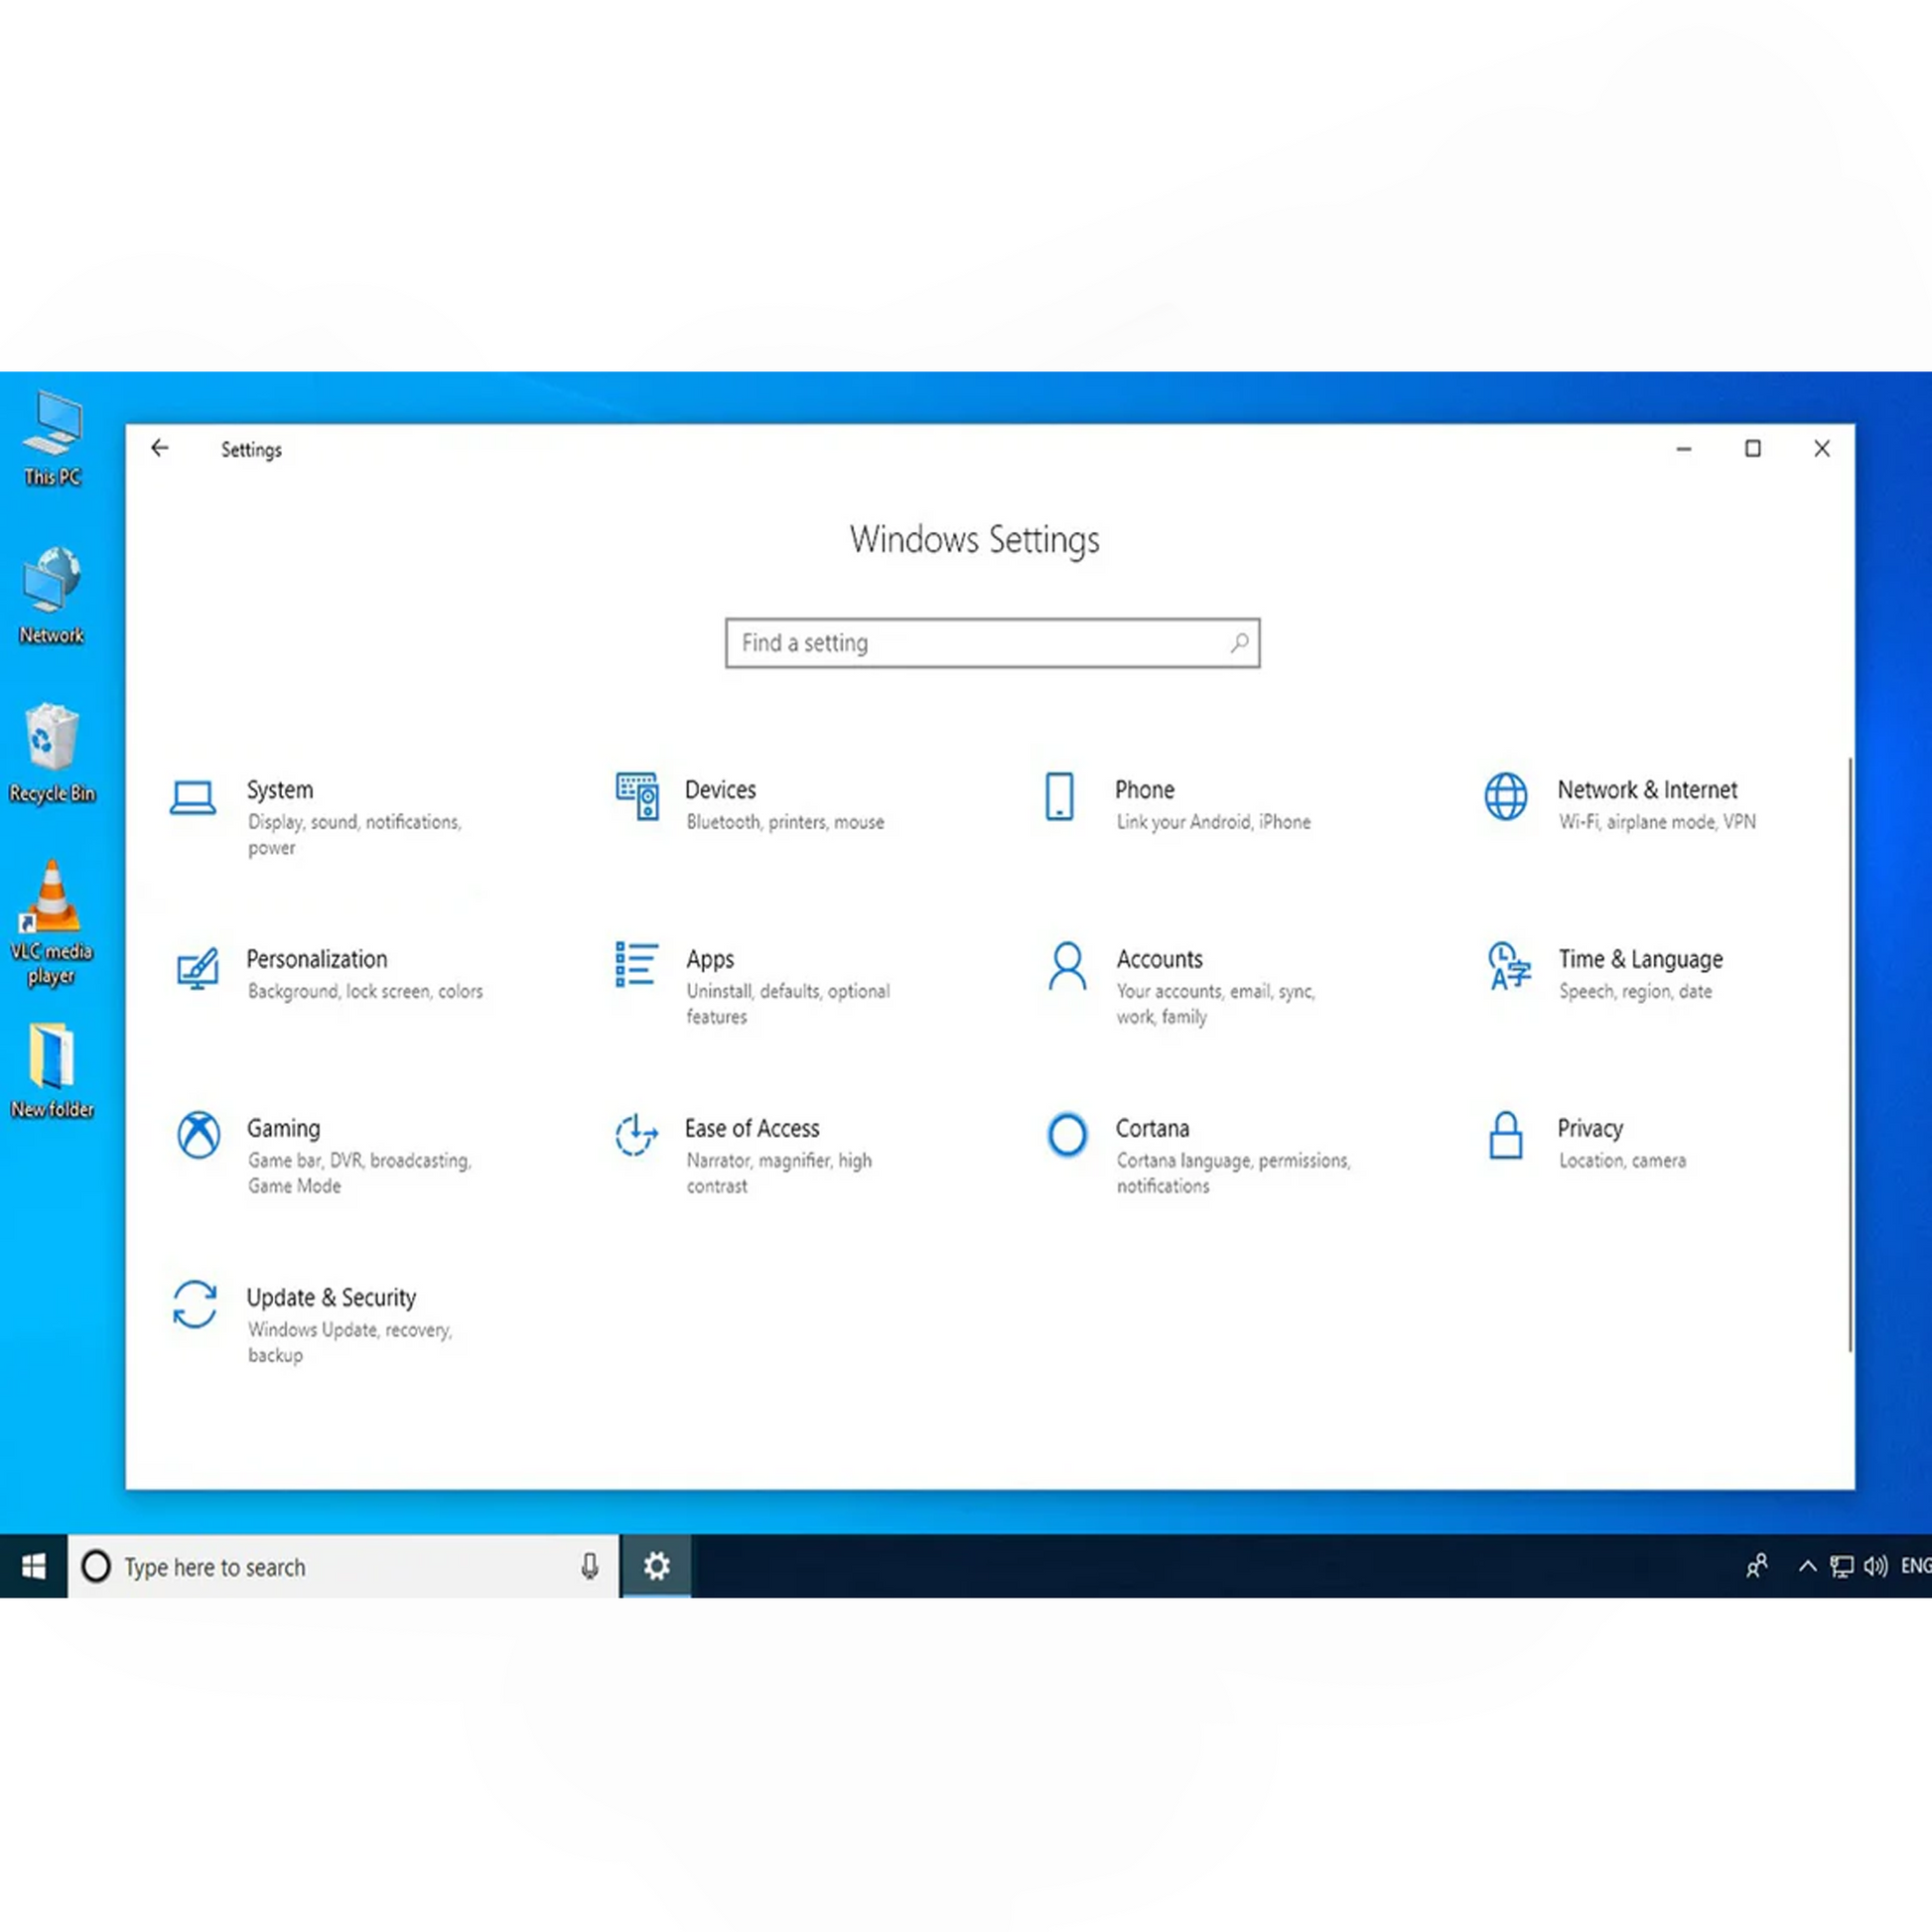Image resolution: width=1932 pixels, height=1932 pixels.
Task: Open the Windows Start menu
Action: (x=33, y=1566)
